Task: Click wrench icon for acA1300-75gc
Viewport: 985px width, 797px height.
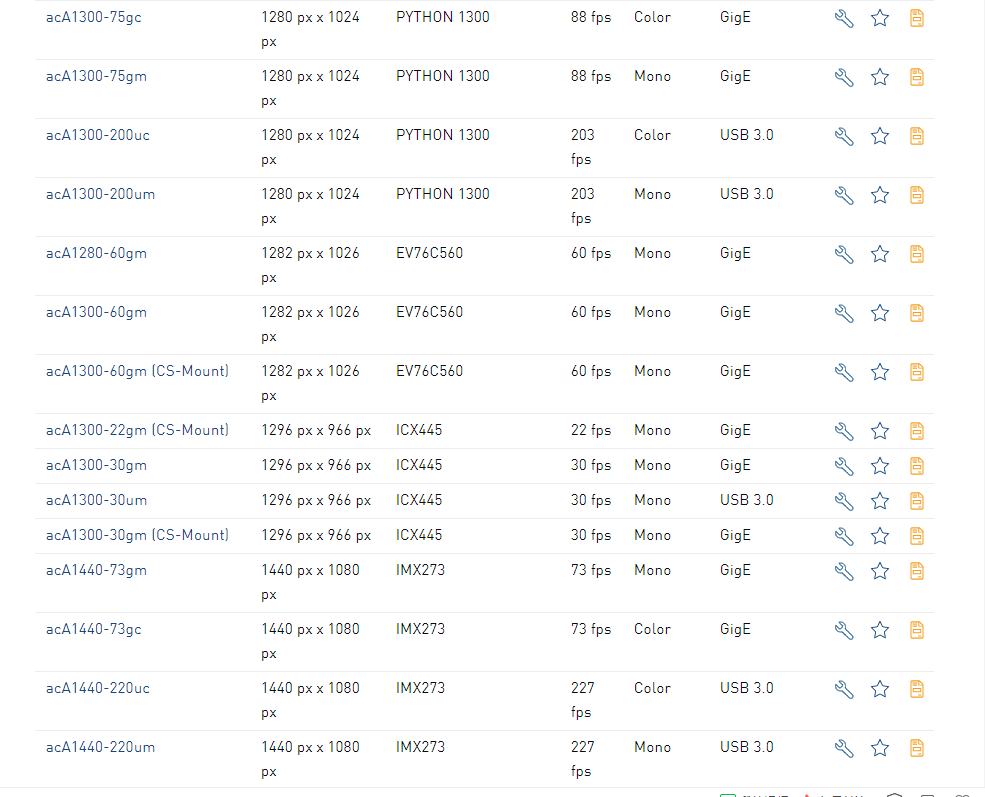Action: (x=844, y=18)
